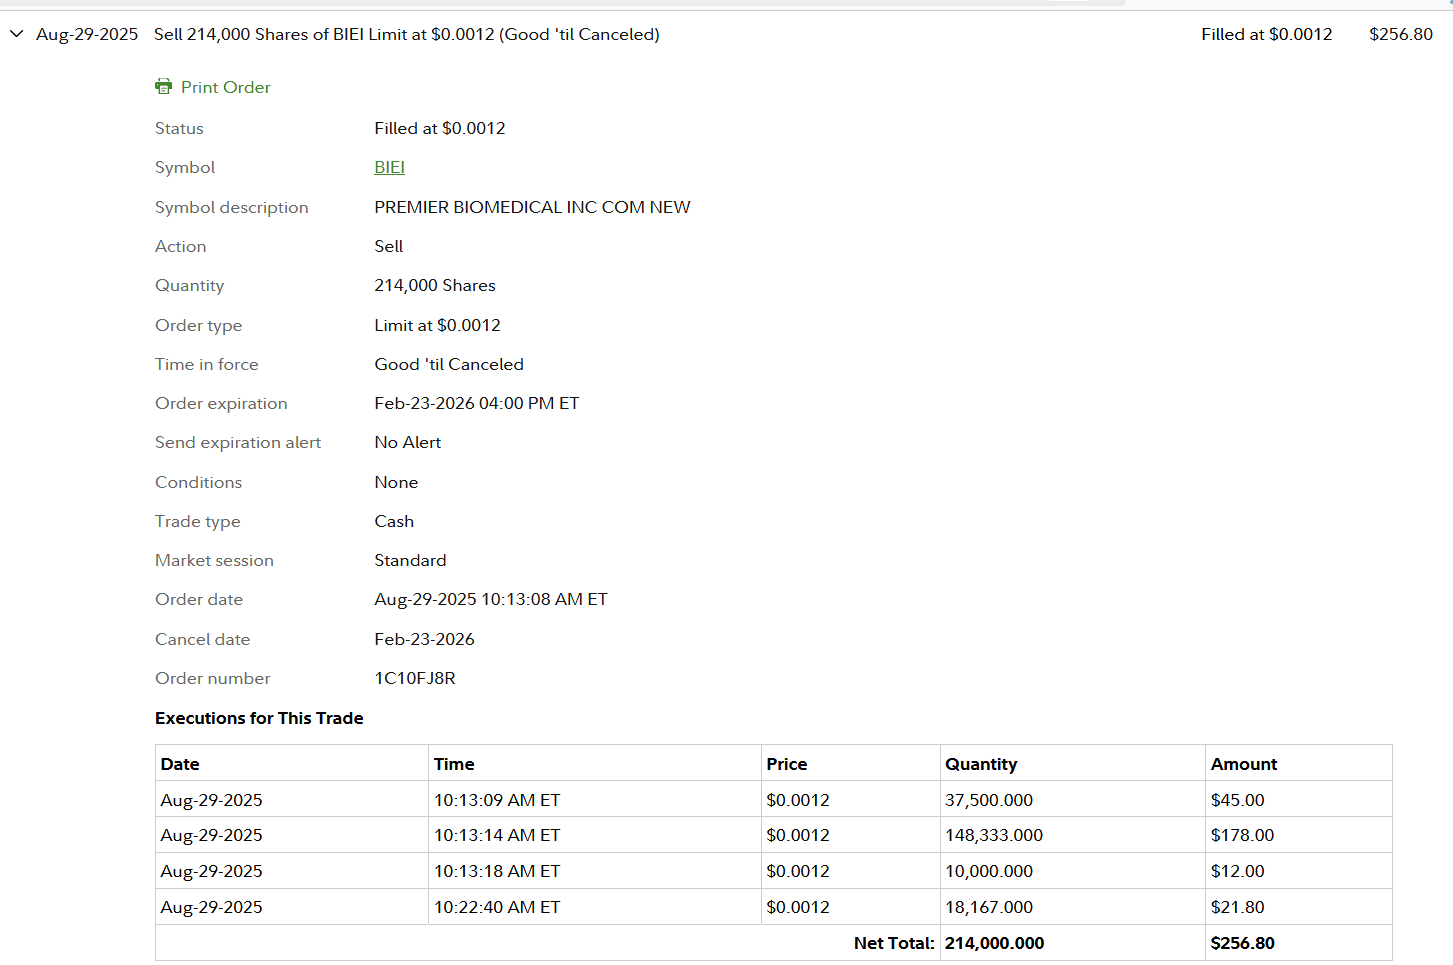Click execution time '10:13:14 AM ET'
This screenshot has height=965, width=1453.
497,835
